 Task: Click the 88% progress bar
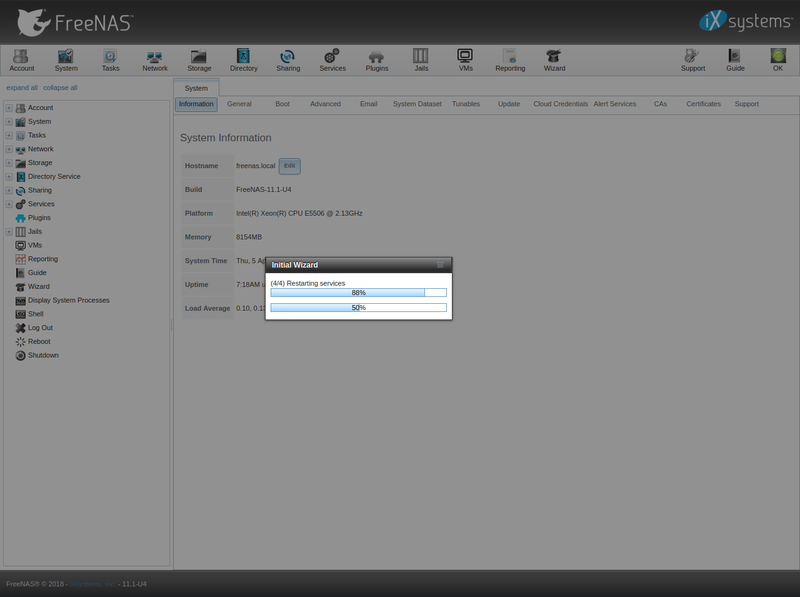[358, 293]
